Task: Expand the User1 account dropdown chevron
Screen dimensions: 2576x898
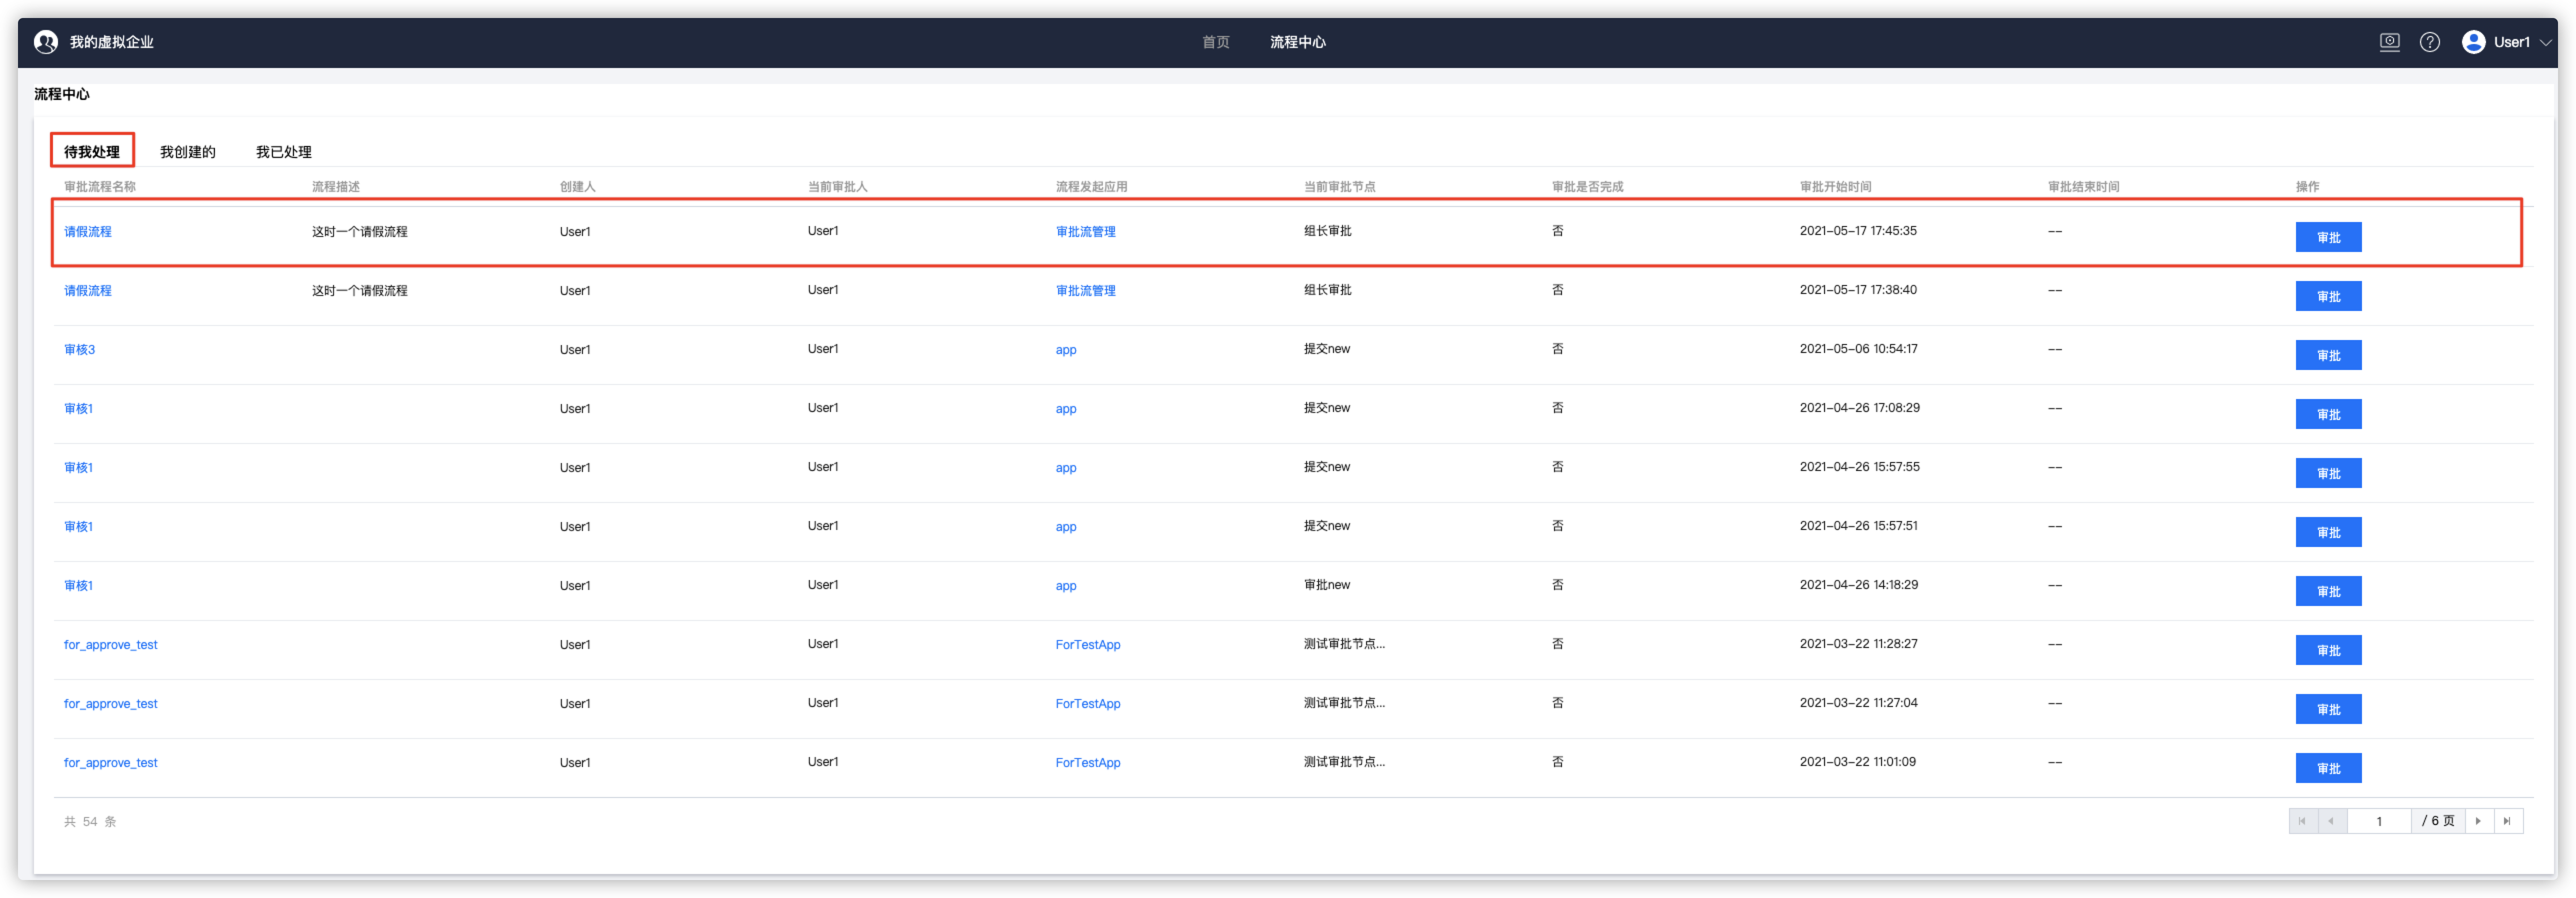Action: click(x=2546, y=43)
